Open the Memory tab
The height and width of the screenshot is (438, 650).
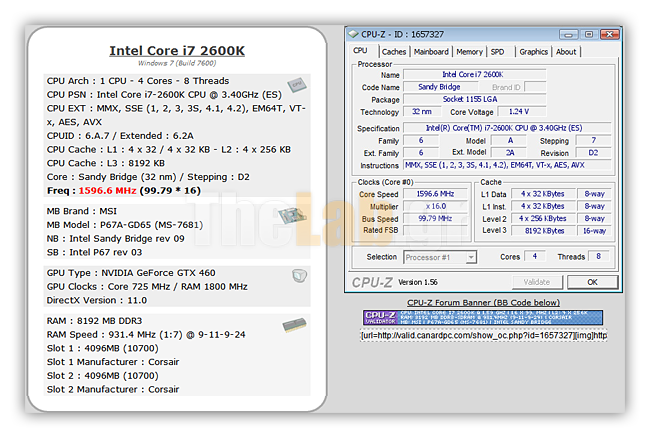(470, 52)
